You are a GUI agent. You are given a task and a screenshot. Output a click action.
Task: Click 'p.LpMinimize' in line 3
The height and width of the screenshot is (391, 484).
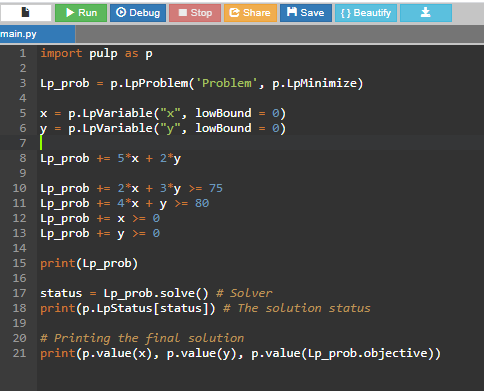[315, 83]
